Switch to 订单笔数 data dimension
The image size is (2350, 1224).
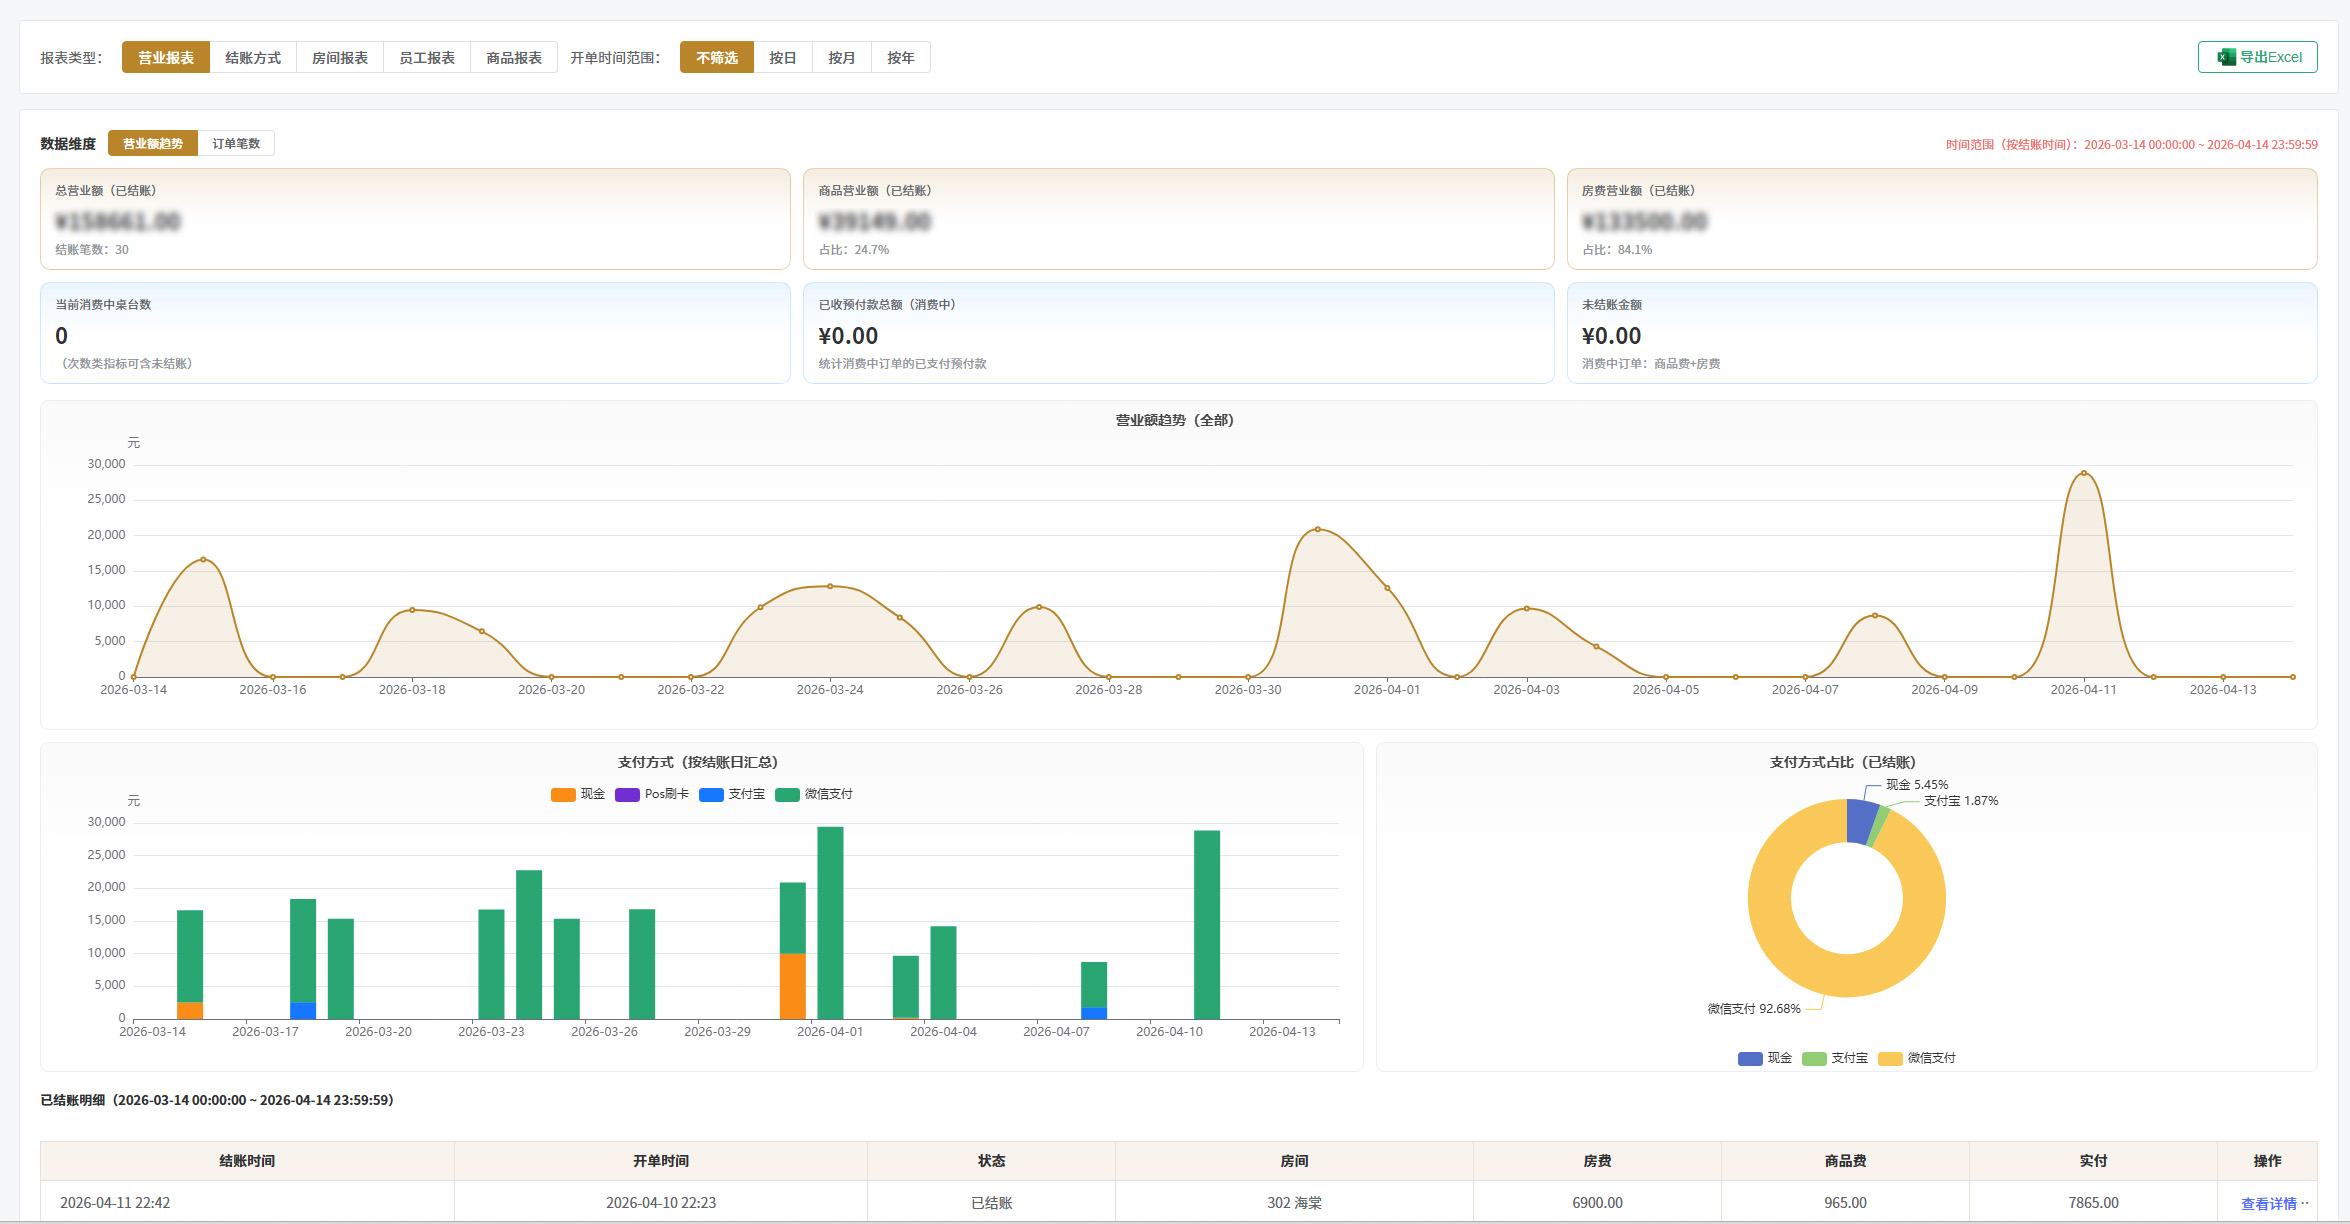tap(236, 144)
